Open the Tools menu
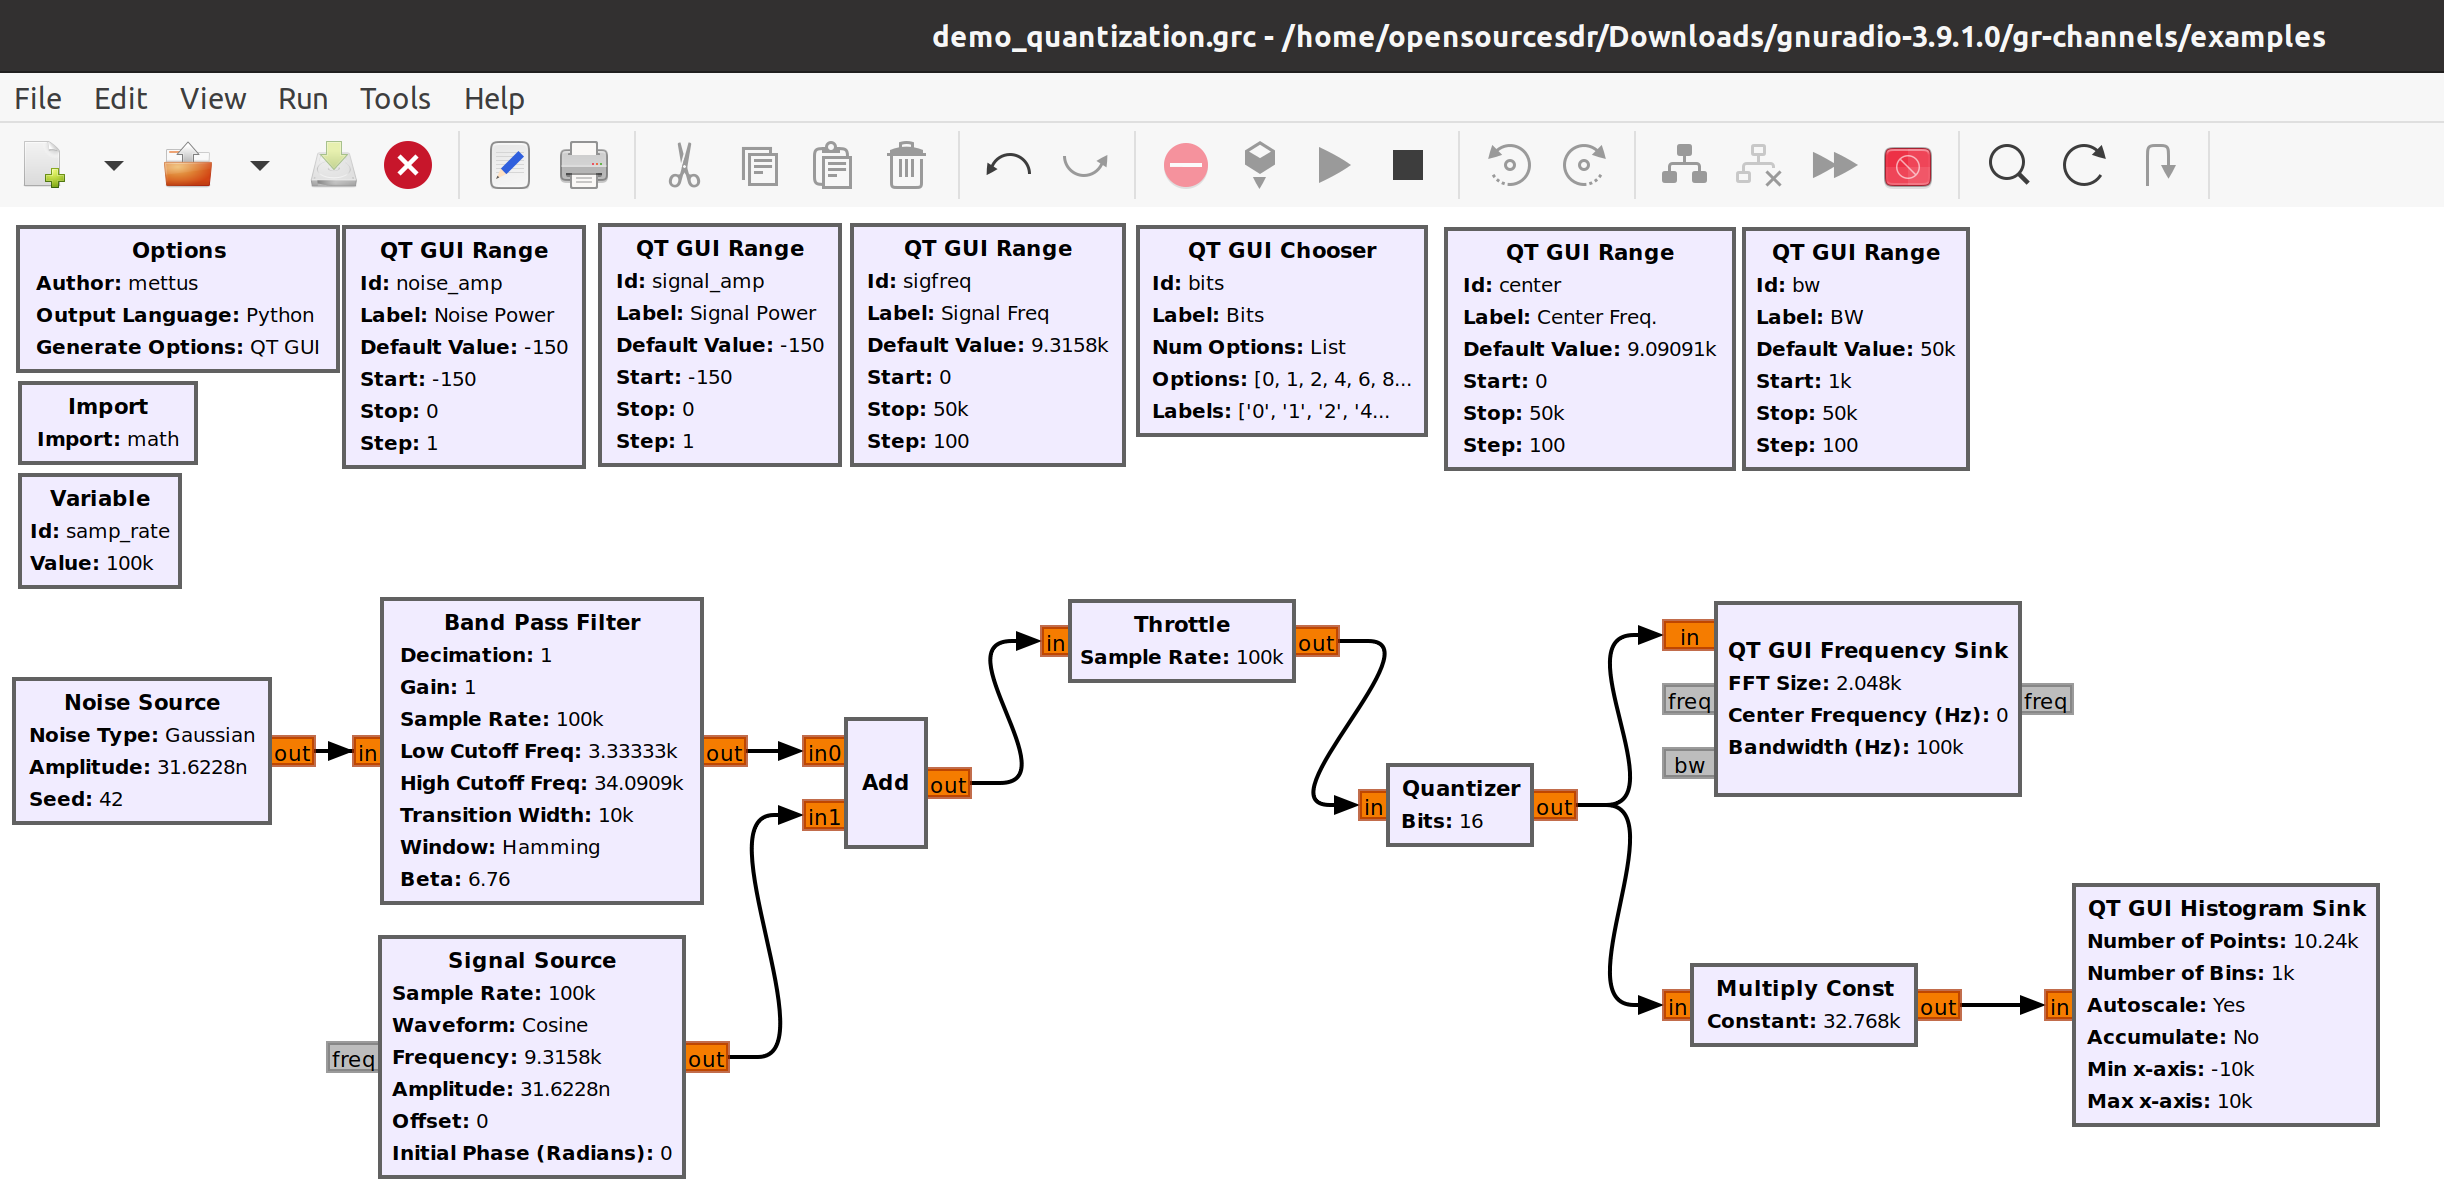Viewport: 2444px width, 1194px height. point(395,99)
